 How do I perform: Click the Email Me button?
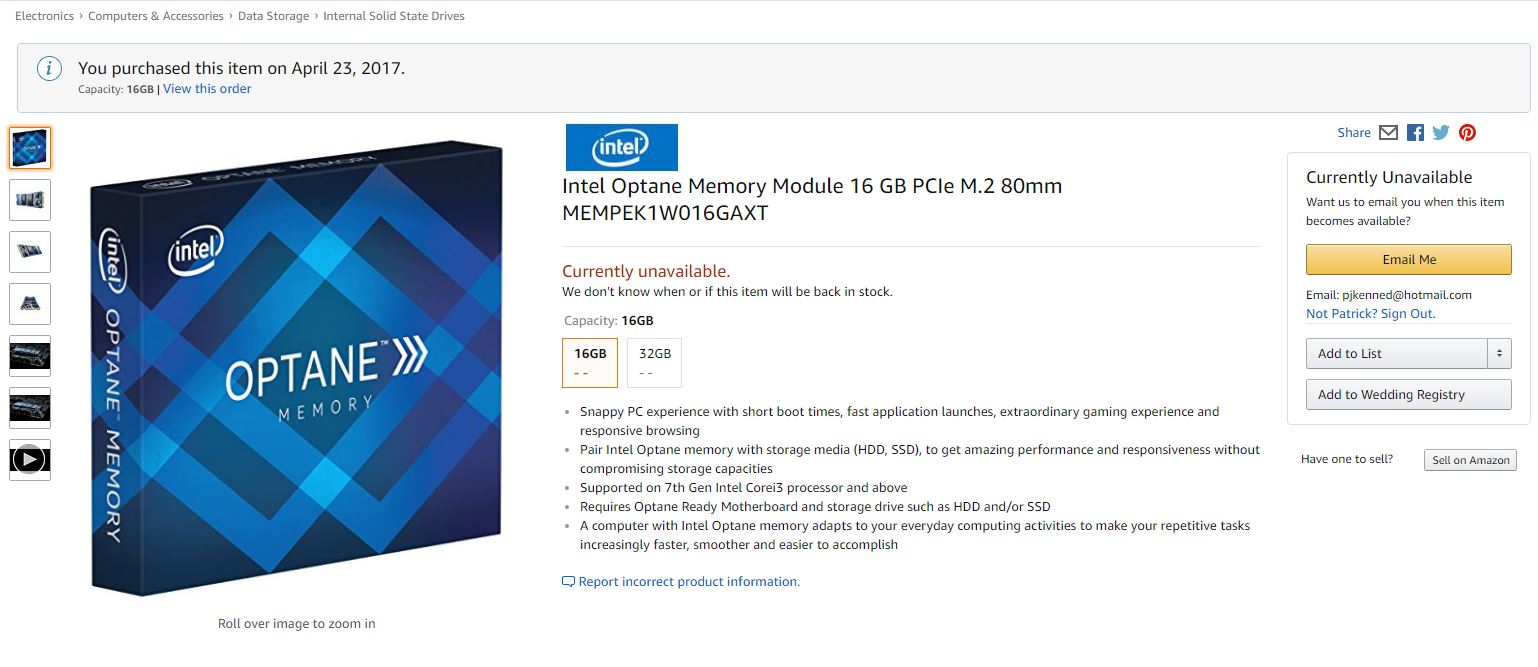[x=1408, y=259]
